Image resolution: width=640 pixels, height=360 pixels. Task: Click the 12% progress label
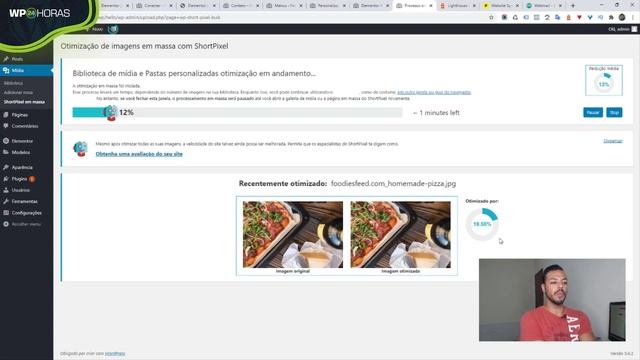click(x=127, y=113)
